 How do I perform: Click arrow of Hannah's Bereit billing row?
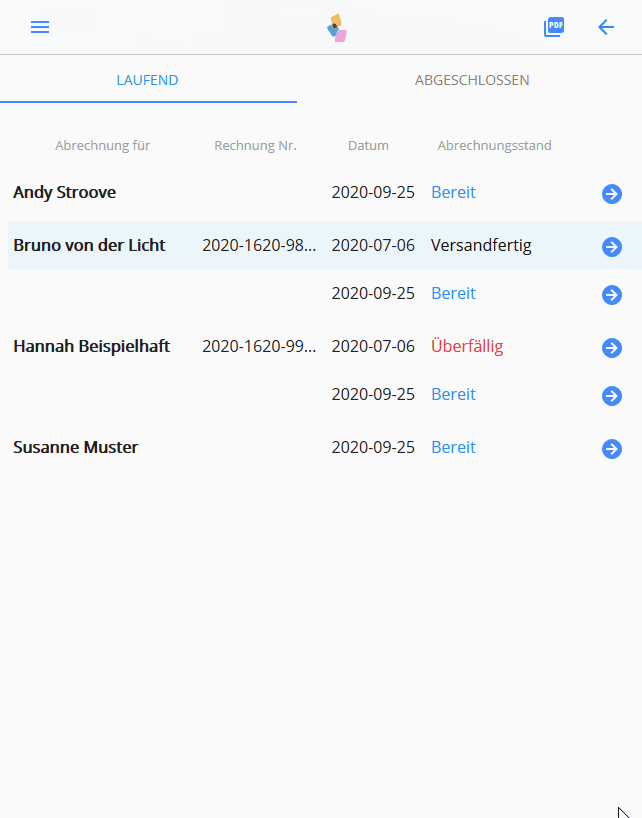point(612,396)
